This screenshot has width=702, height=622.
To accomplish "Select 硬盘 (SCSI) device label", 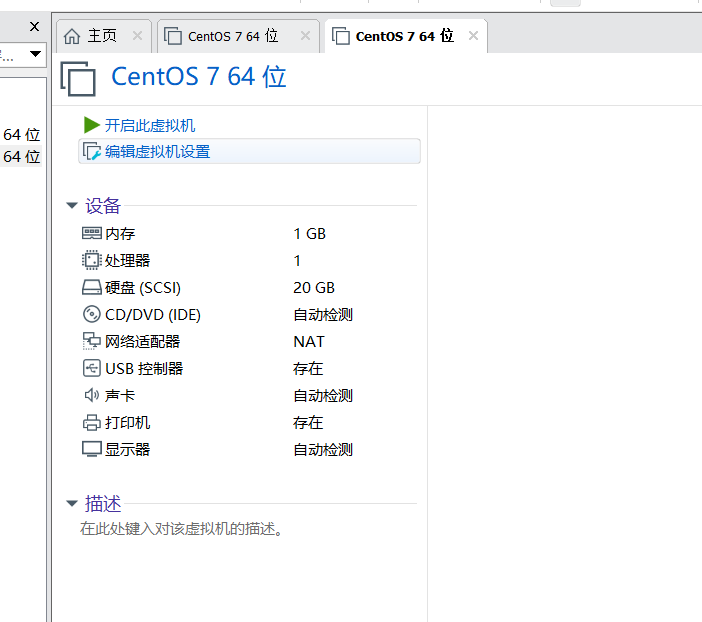I will (x=143, y=288).
